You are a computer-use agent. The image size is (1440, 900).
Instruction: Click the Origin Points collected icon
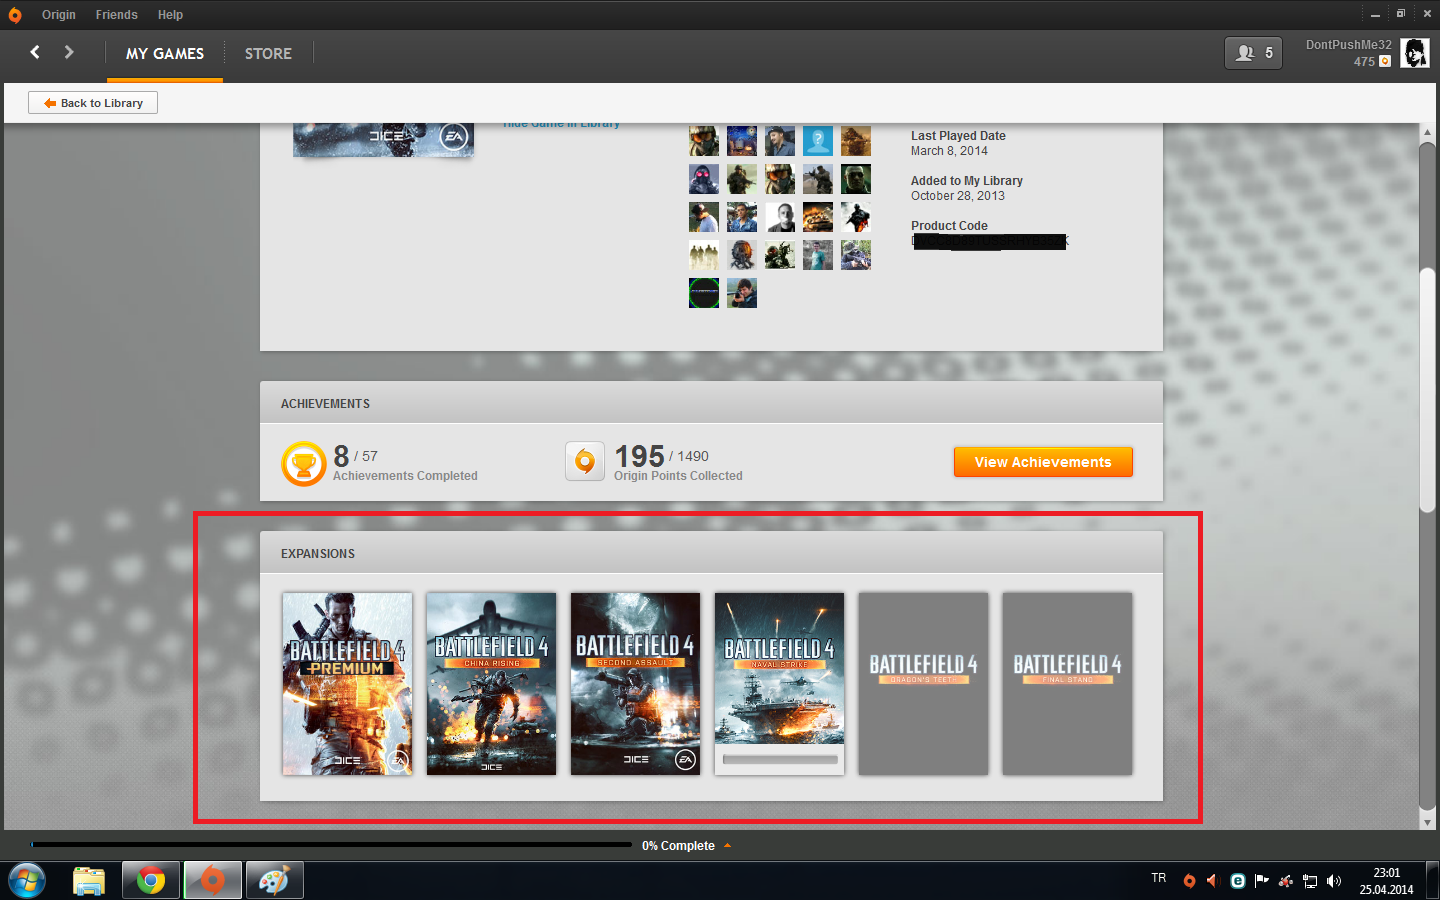585,461
